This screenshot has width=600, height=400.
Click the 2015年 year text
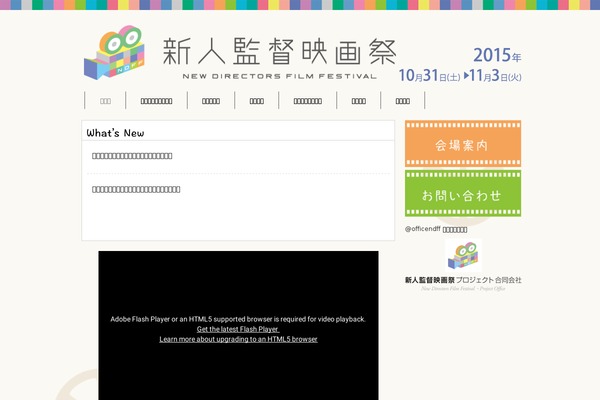pos(497,56)
